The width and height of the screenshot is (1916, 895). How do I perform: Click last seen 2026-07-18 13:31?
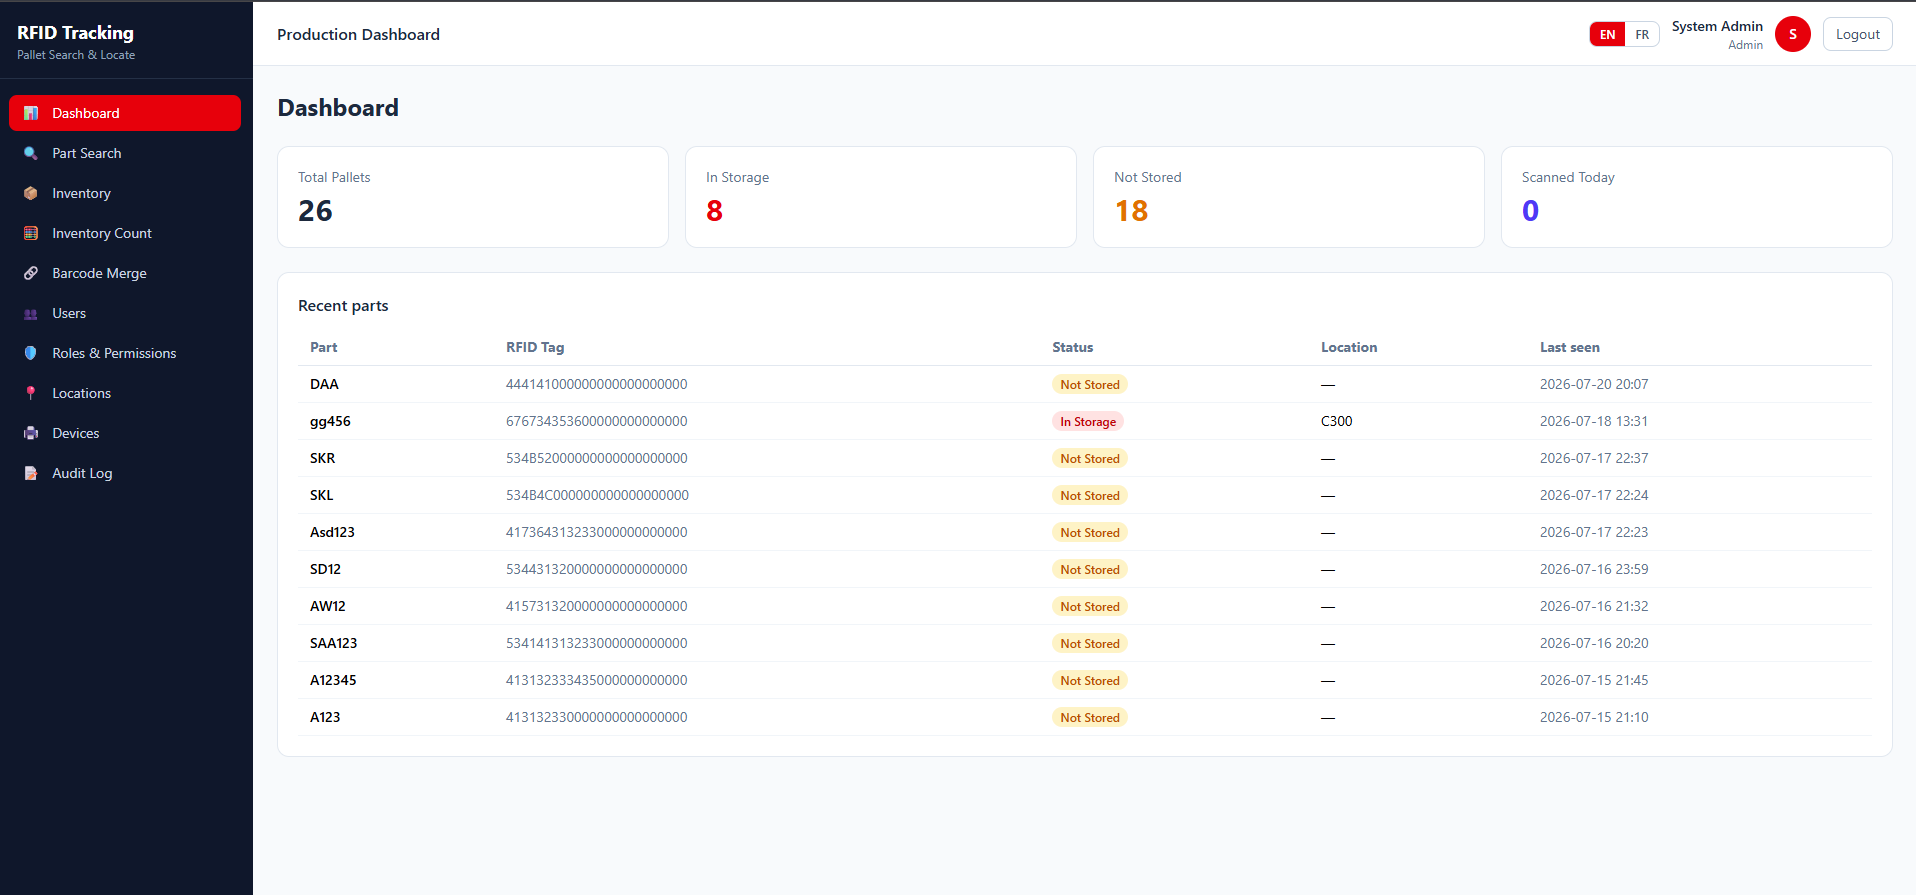pyautogui.click(x=1594, y=421)
